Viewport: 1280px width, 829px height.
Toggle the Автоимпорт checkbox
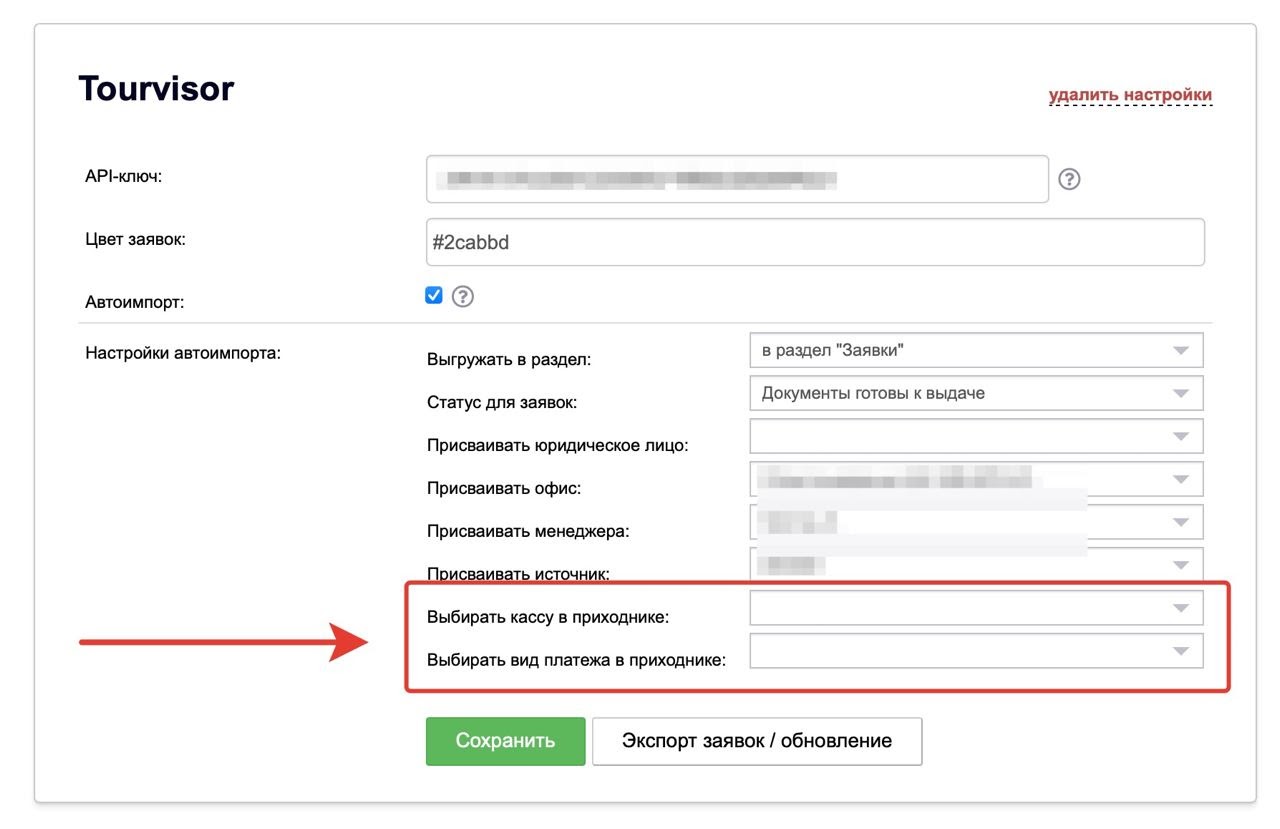pyautogui.click(x=434, y=295)
